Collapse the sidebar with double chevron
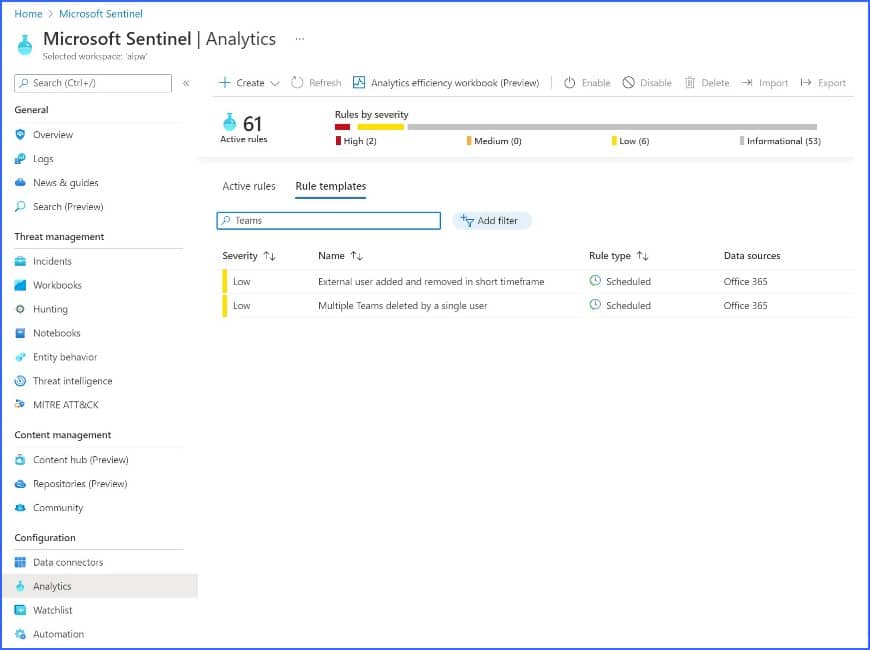870x650 pixels. [x=186, y=83]
